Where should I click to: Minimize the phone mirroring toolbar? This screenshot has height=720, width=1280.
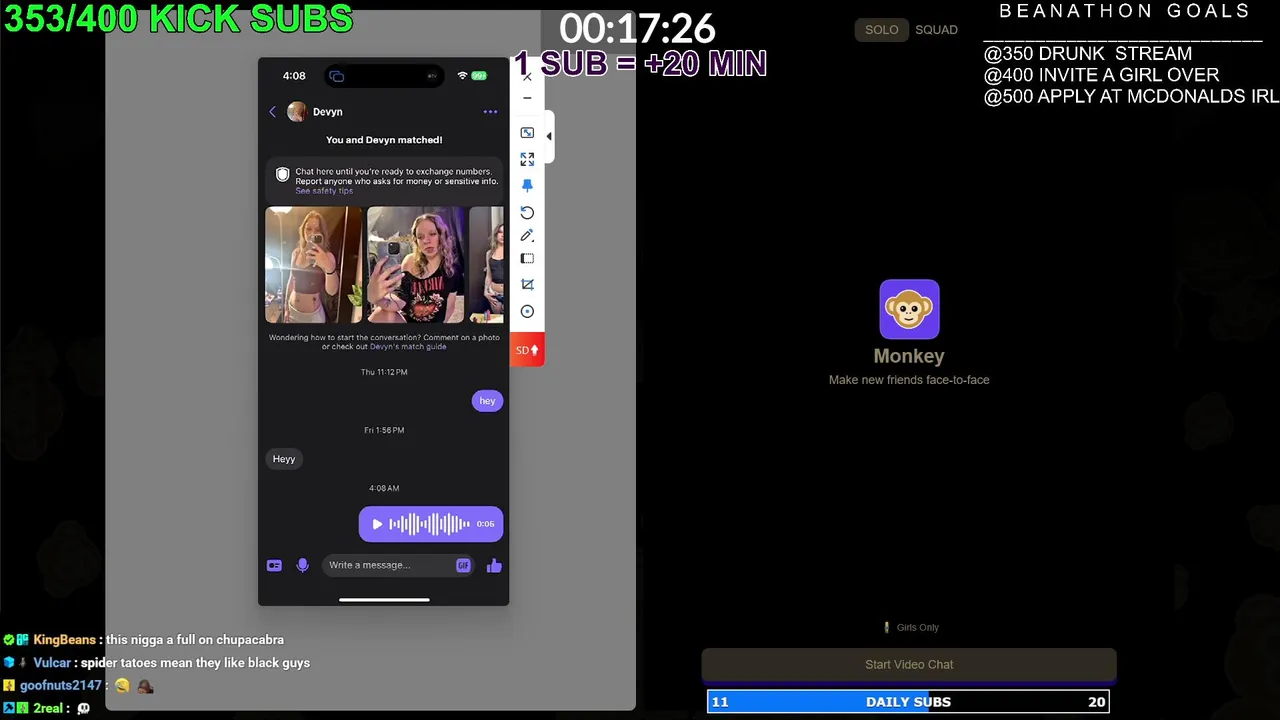[527, 98]
